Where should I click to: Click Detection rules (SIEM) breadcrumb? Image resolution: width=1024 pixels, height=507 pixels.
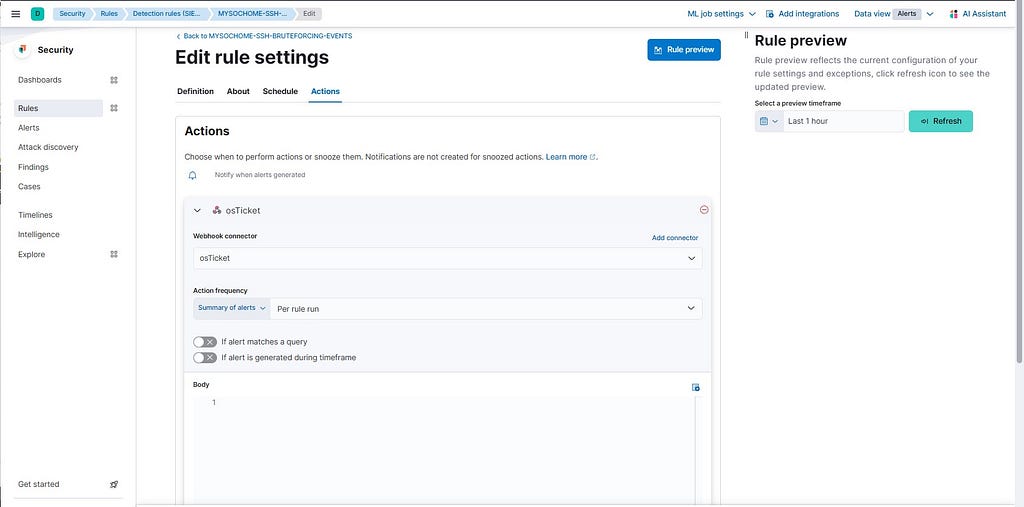[167, 14]
